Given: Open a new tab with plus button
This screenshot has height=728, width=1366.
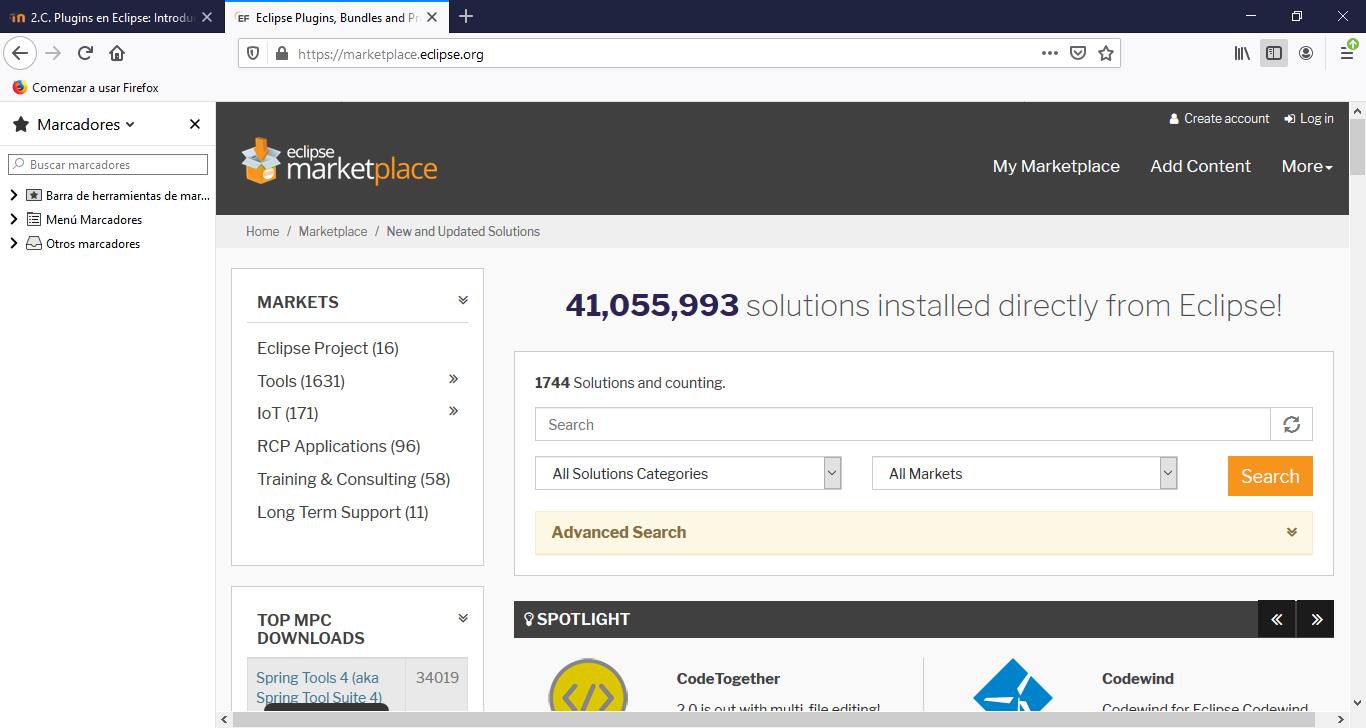Looking at the screenshot, I should tap(466, 16).
